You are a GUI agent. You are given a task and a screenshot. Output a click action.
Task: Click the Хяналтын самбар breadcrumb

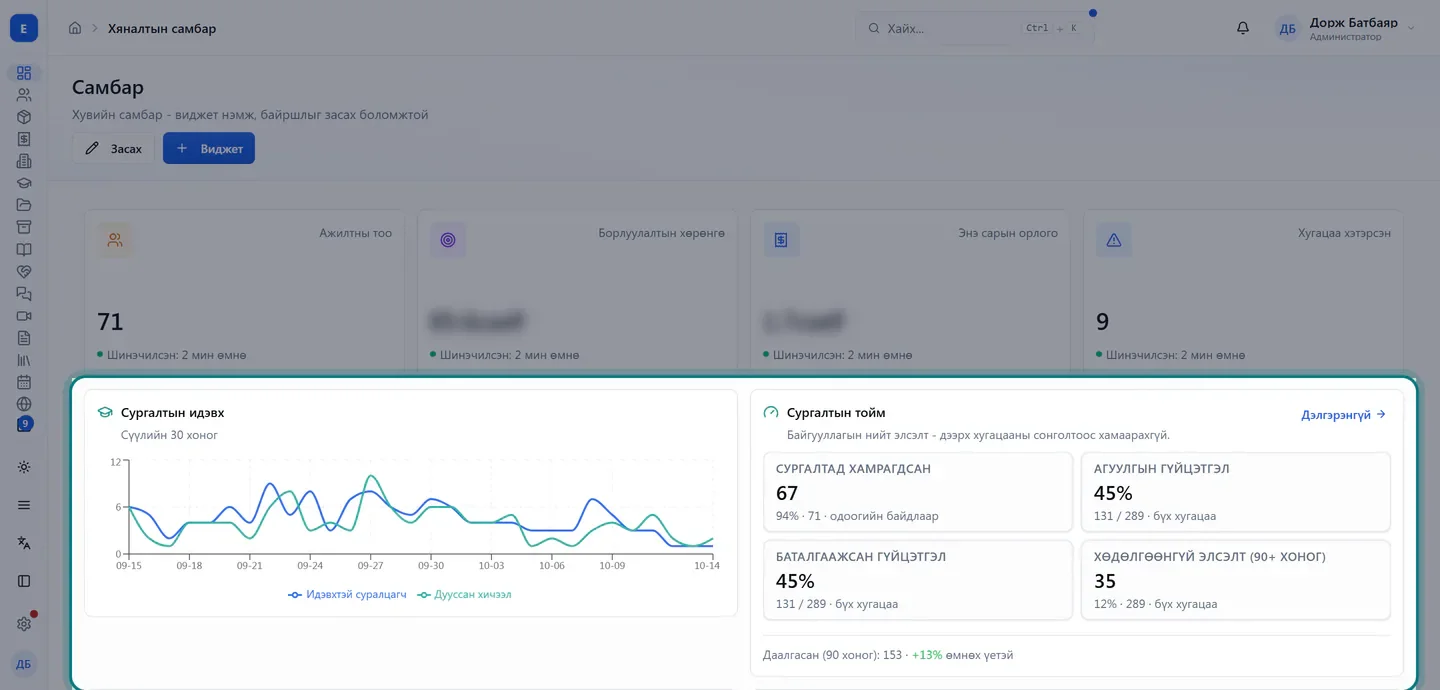click(x=162, y=28)
